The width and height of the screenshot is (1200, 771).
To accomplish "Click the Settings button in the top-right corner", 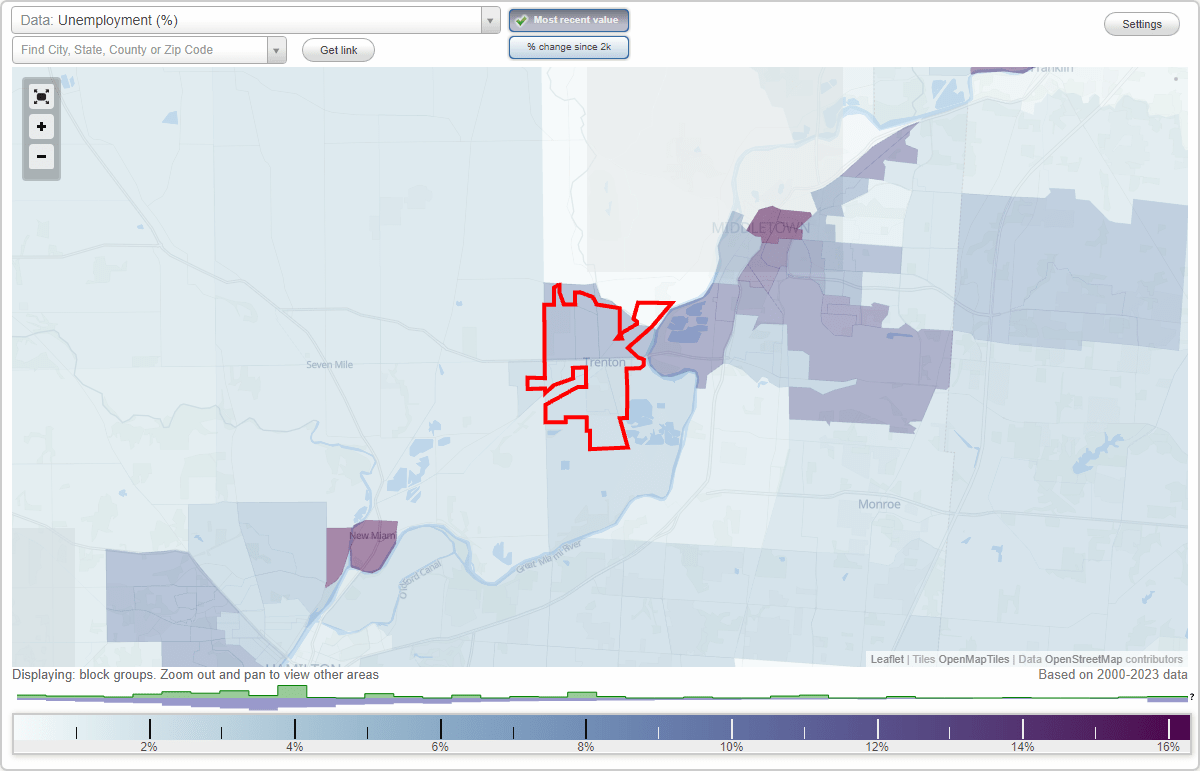I will [1141, 24].
